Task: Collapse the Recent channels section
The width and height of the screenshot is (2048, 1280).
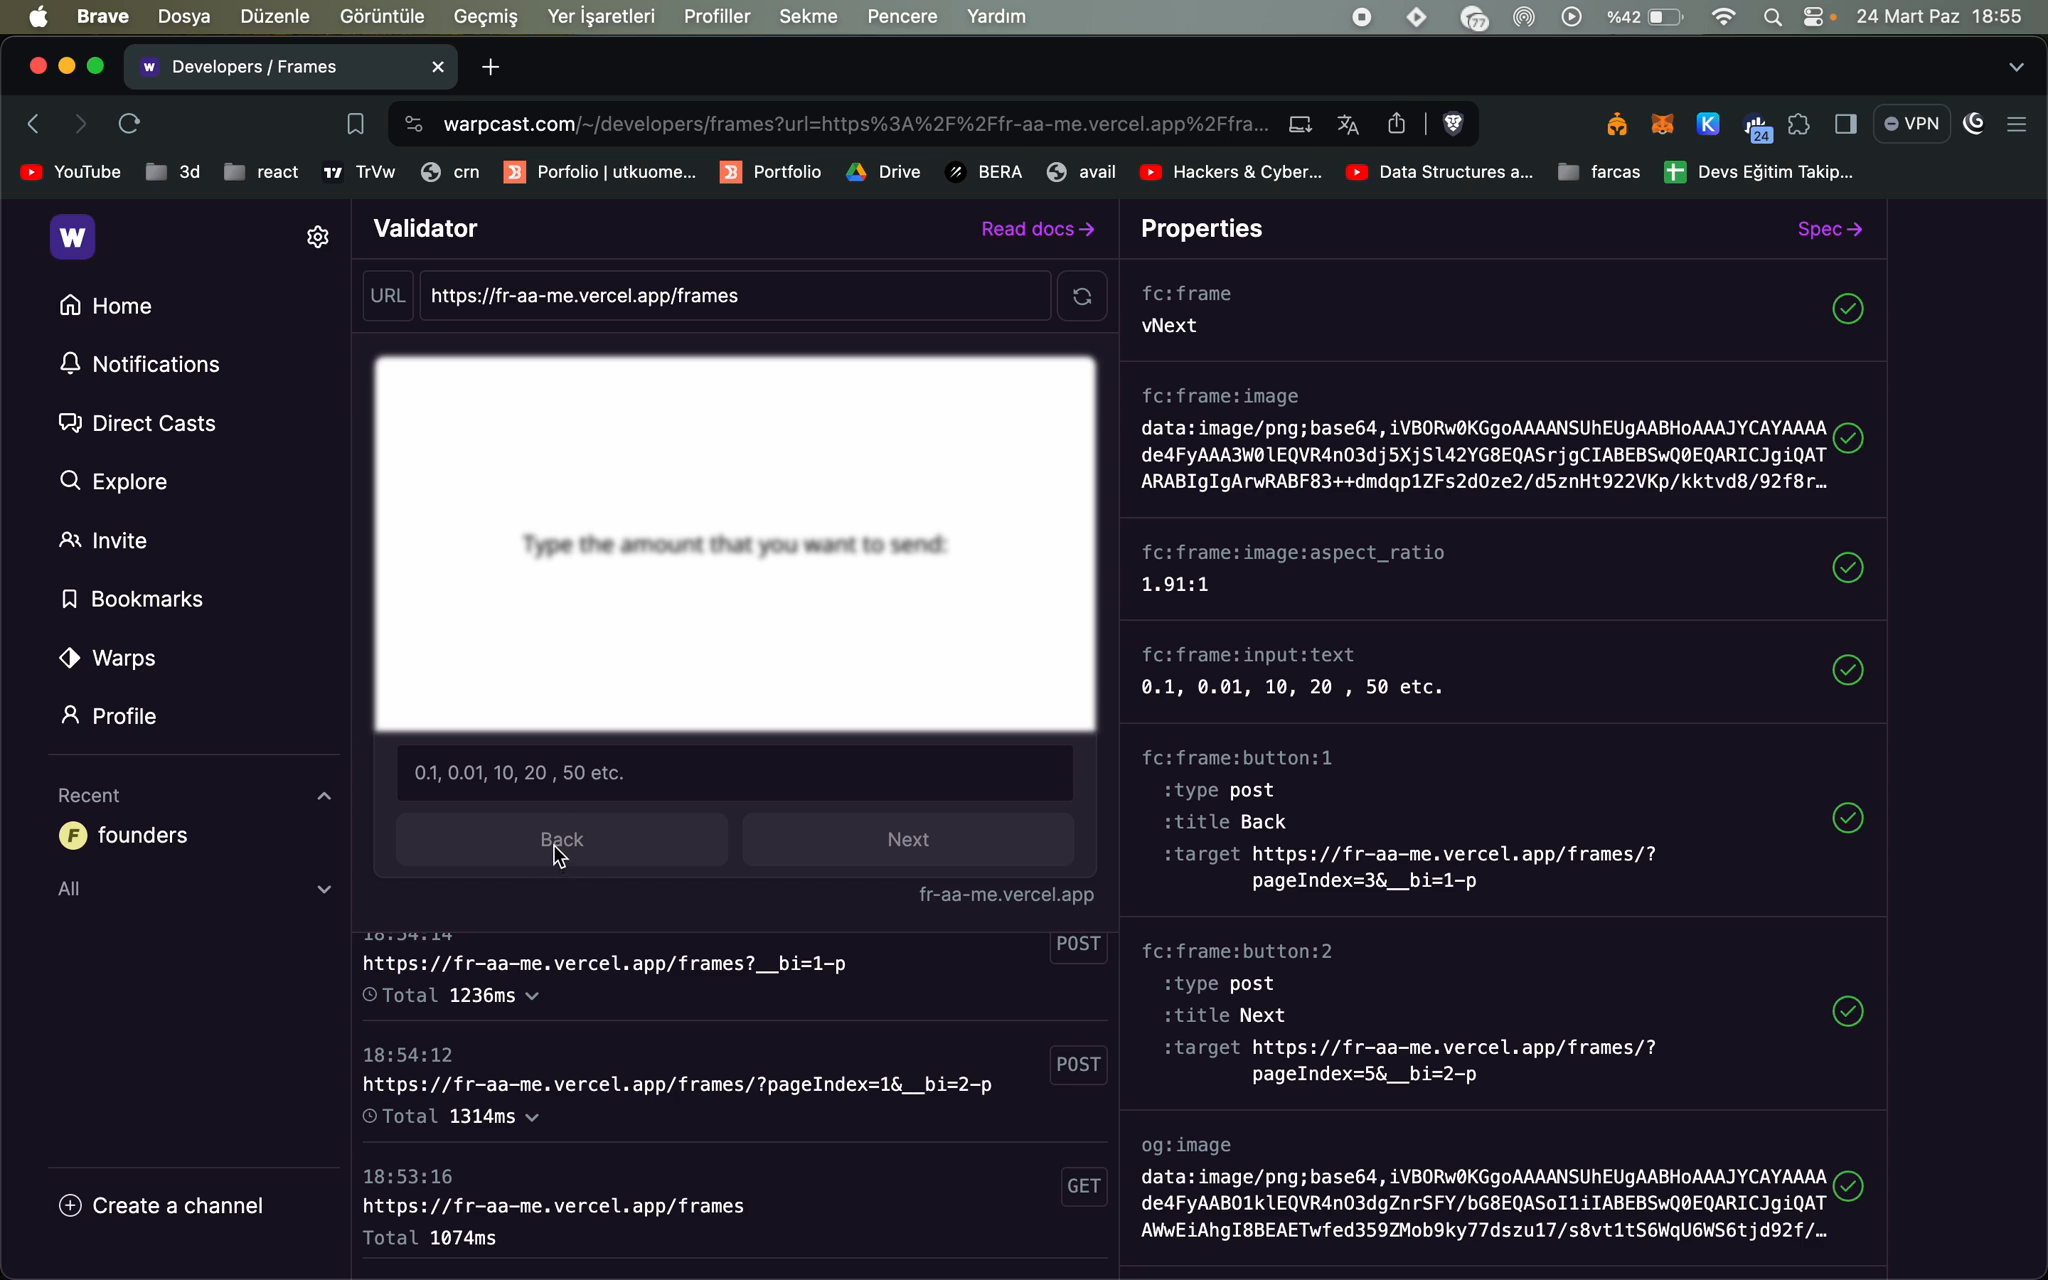Action: click(324, 796)
